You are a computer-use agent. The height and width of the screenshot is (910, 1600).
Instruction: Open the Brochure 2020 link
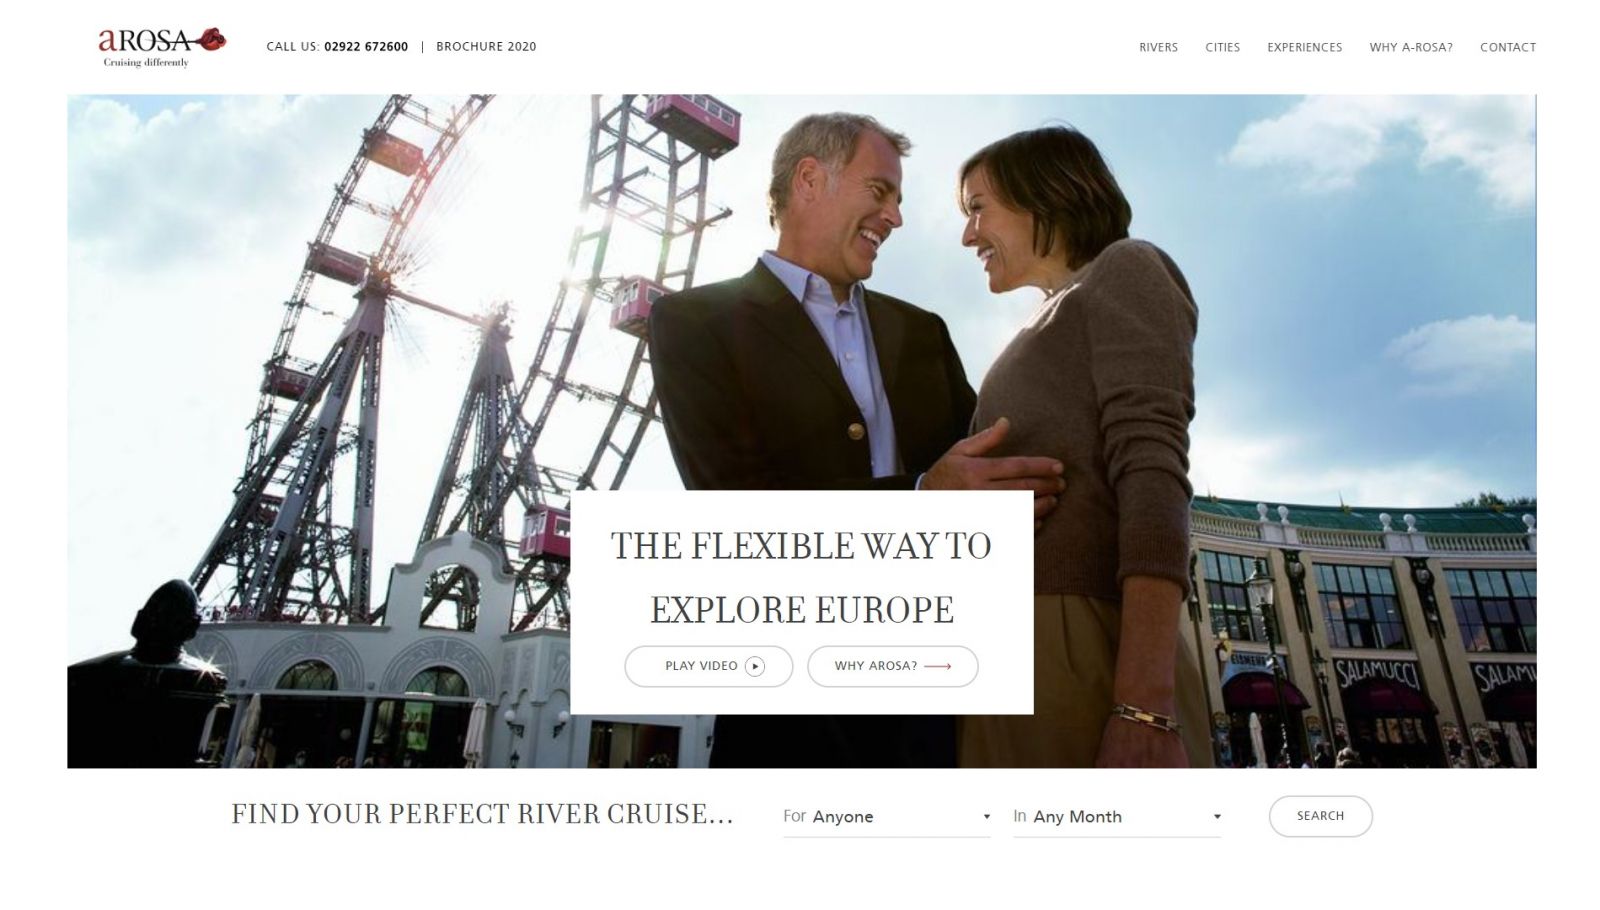click(x=486, y=47)
